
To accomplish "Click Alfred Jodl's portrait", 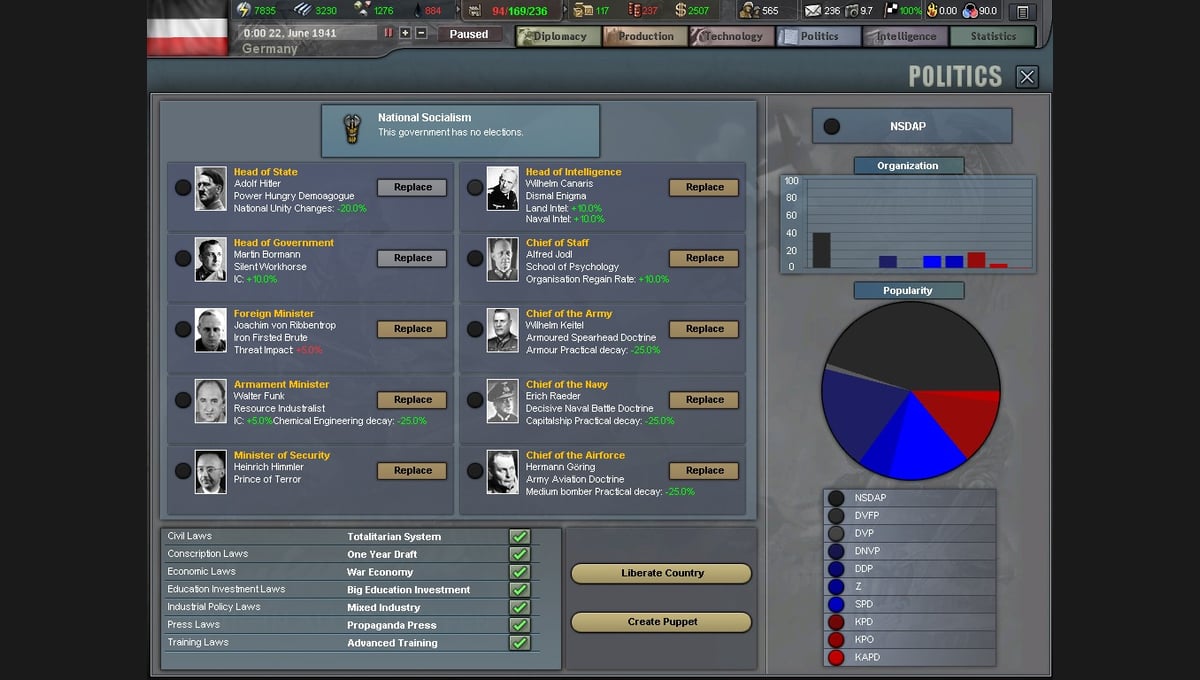I will coord(503,259).
